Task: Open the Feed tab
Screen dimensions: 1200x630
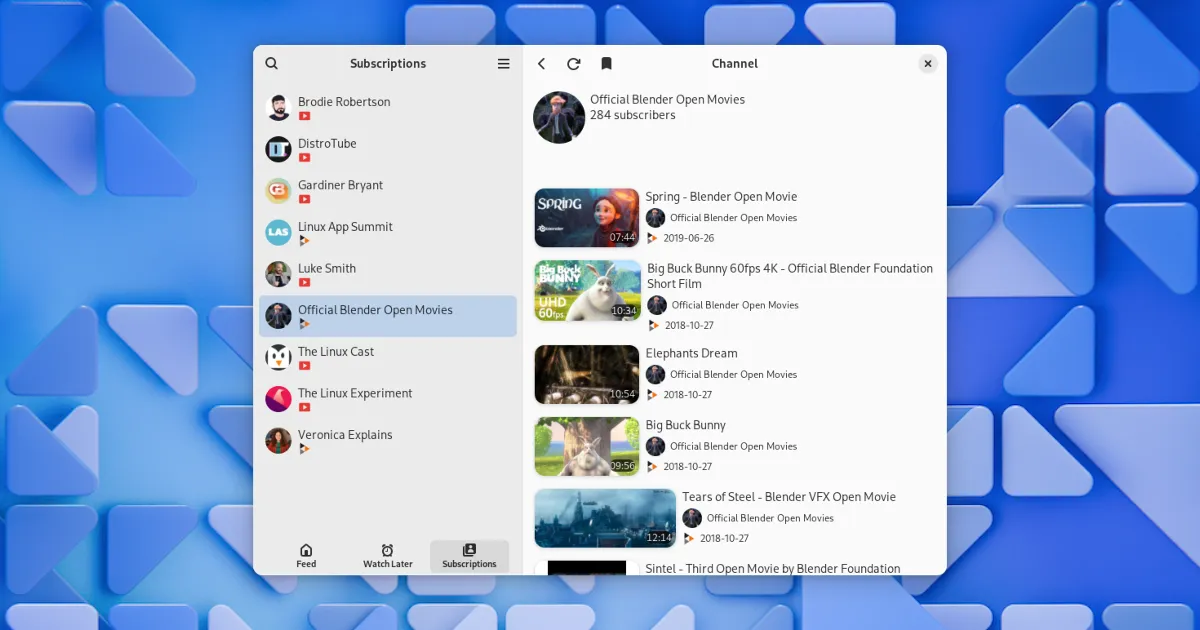Action: point(306,556)
